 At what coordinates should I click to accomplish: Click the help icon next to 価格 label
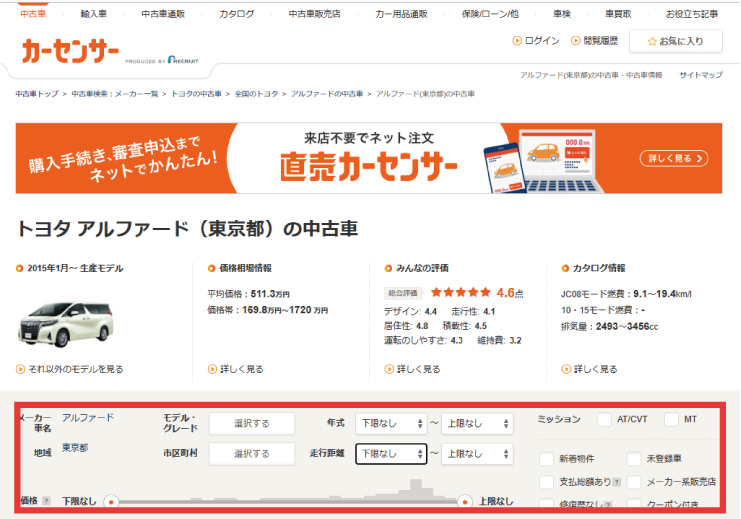46,501
